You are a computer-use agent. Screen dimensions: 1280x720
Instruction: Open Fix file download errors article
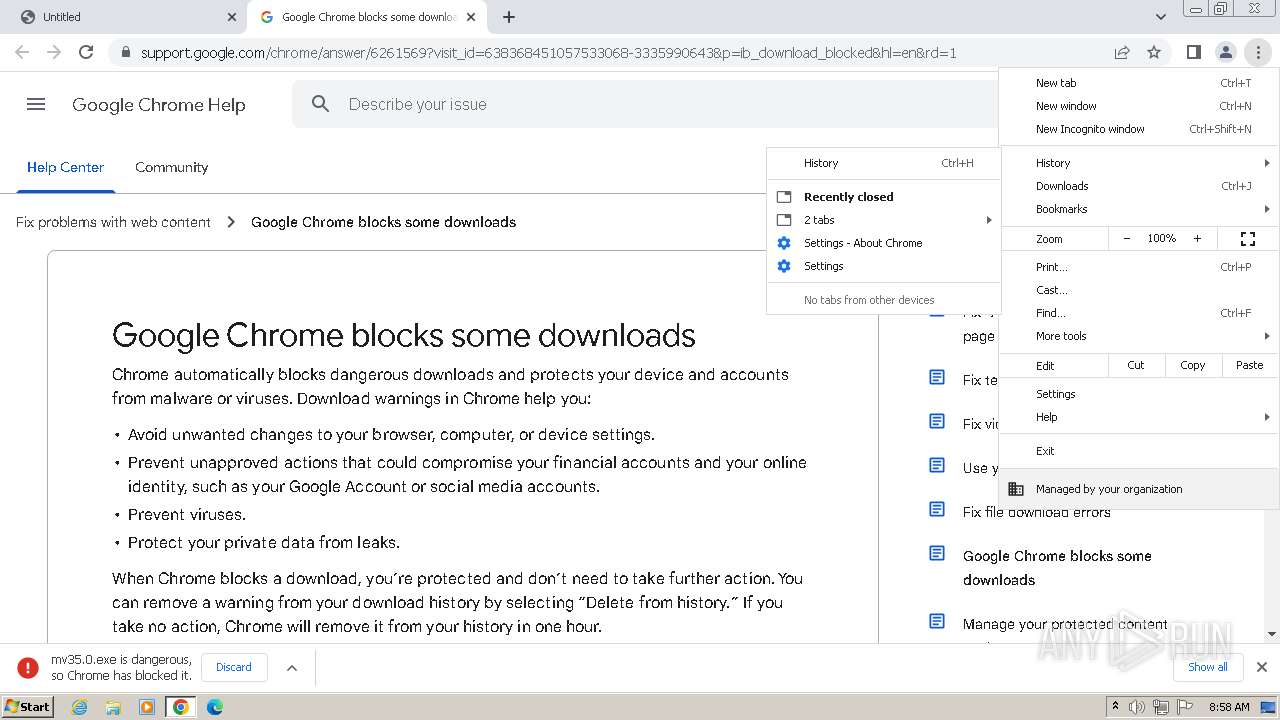click(x=1036, y=512)
